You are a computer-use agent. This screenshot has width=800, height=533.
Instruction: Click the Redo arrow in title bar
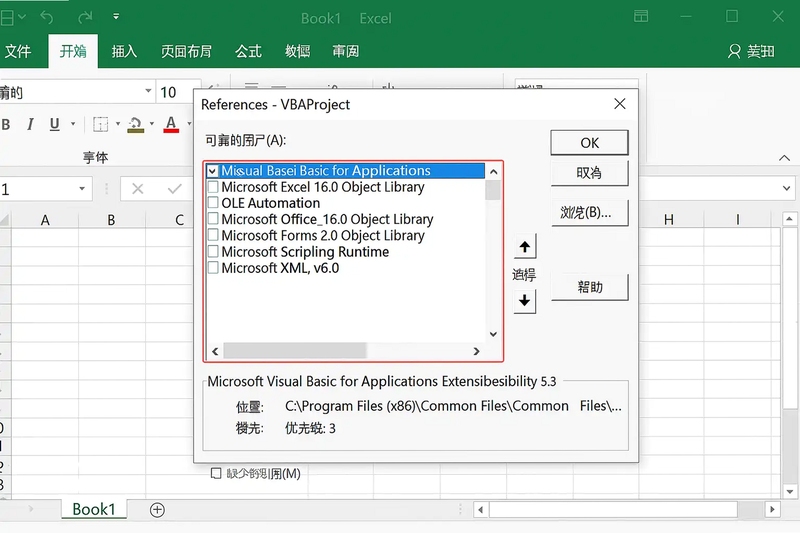[x=85, y=18]
